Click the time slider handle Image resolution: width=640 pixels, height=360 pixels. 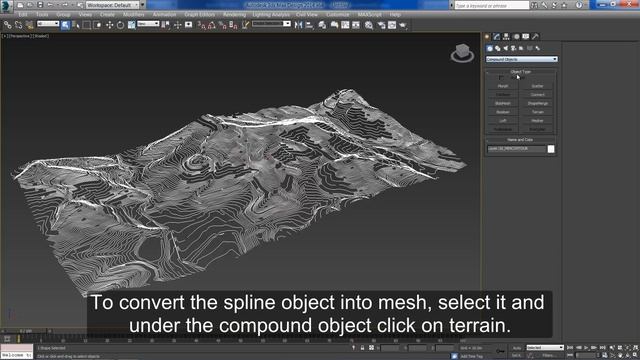click(x=26, y=331)
